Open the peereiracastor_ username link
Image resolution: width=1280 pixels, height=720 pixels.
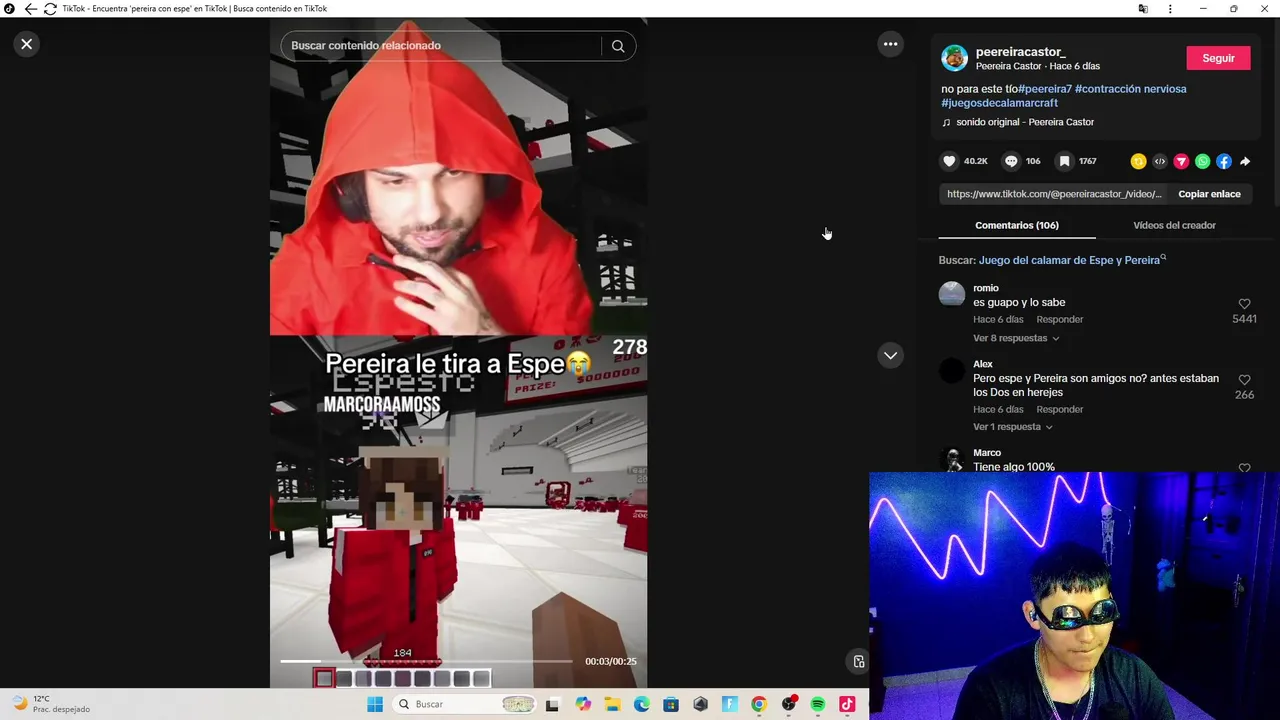[1020, 51]
